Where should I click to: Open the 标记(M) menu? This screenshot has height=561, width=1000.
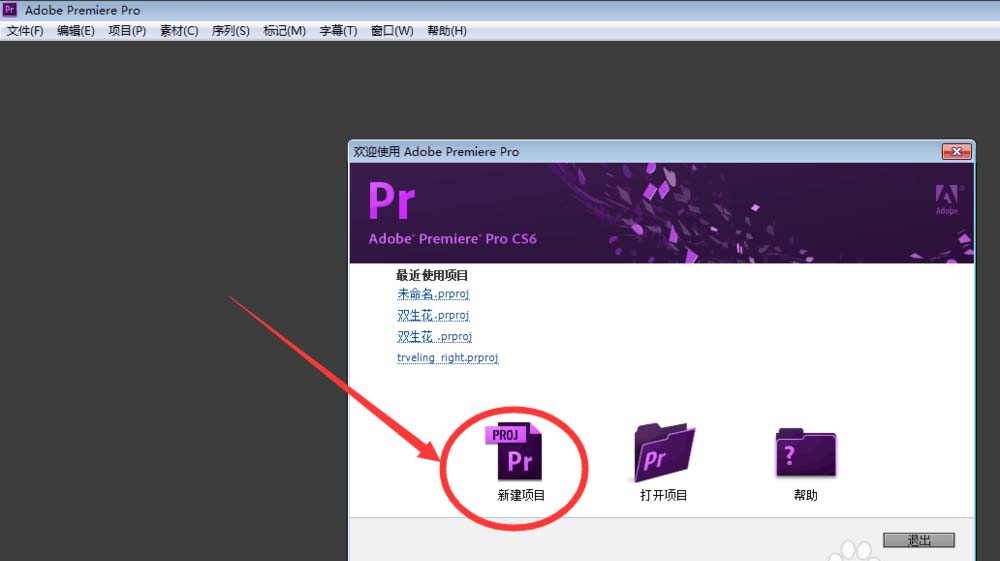click(x=284, y=31)
